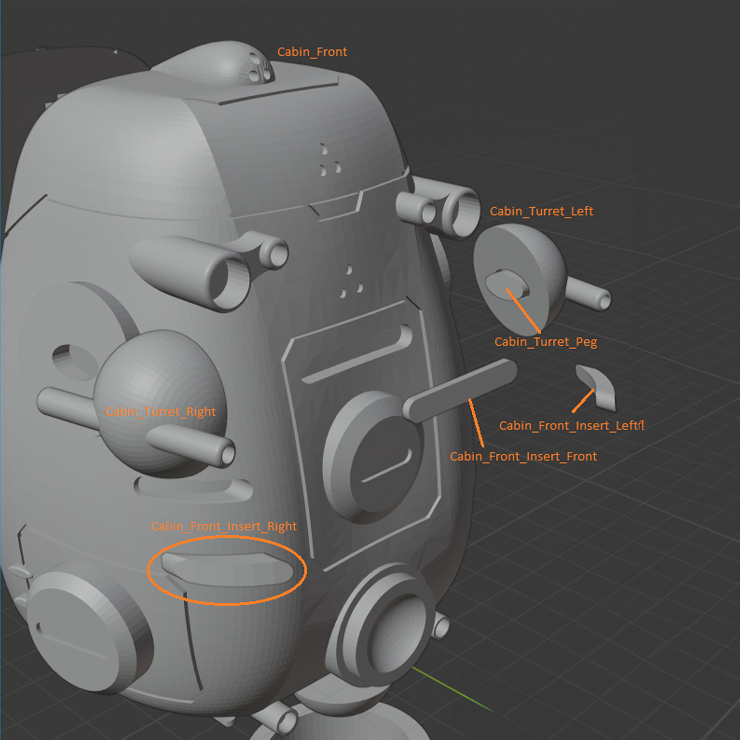The width and height of the screenshot is (740, 740).
Task: Select the floating Cabin_Front_Insert_Front bar object
Action: click(x=459, y=391)
